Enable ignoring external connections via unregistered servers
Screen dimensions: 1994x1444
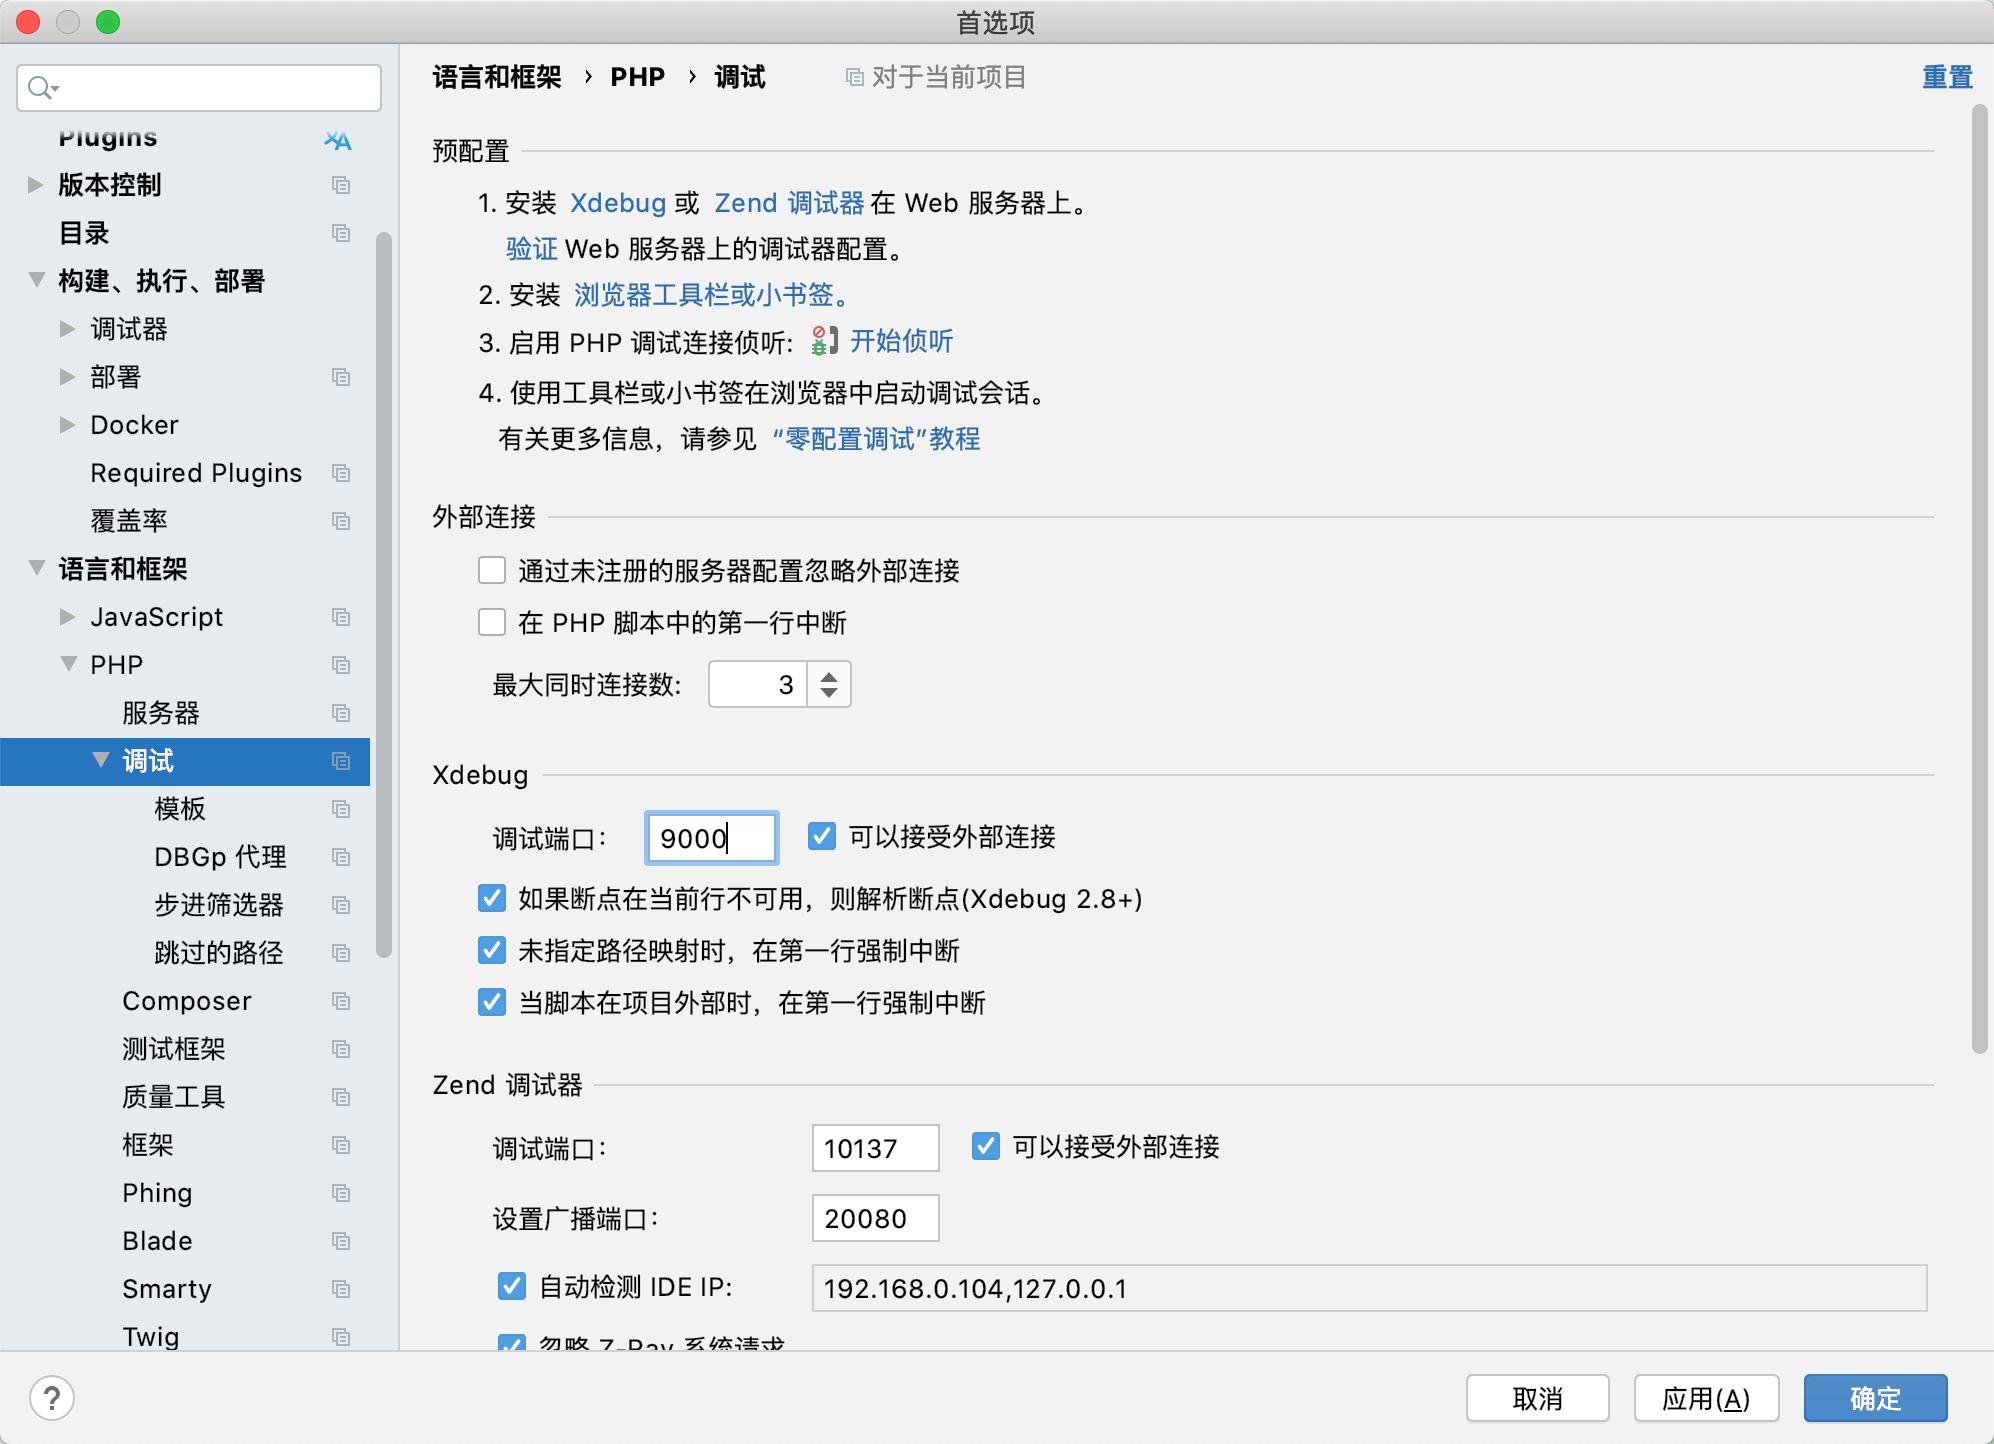click(x=492, y=571)
